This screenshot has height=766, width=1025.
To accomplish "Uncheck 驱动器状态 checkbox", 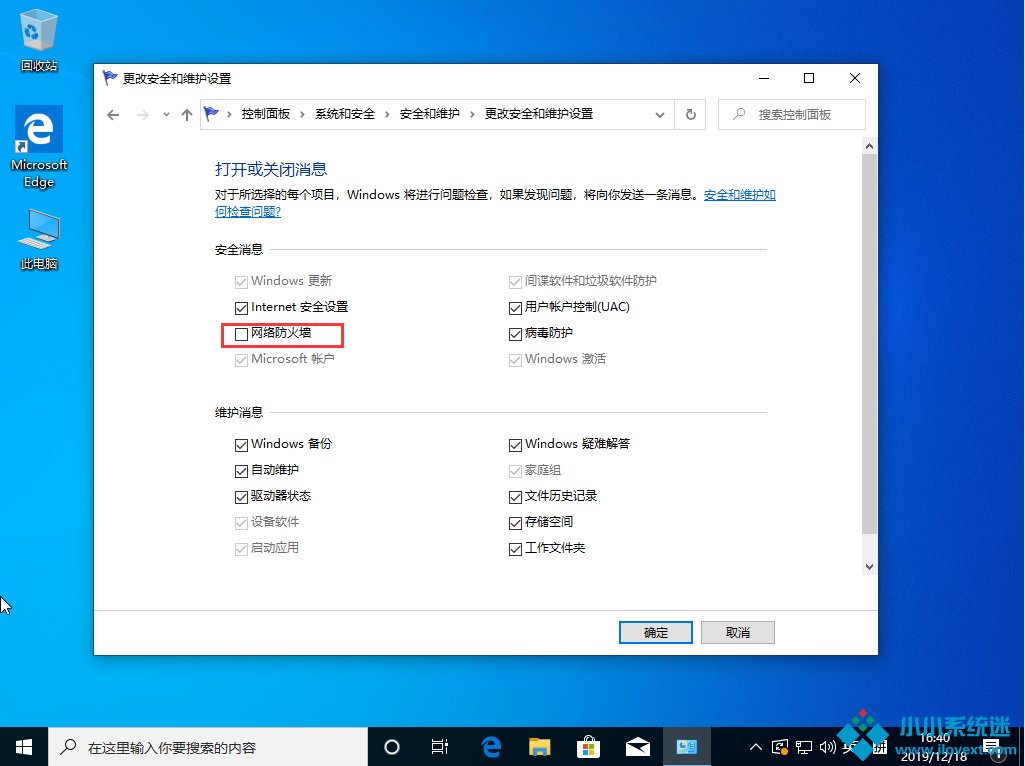I will (241, 497).
